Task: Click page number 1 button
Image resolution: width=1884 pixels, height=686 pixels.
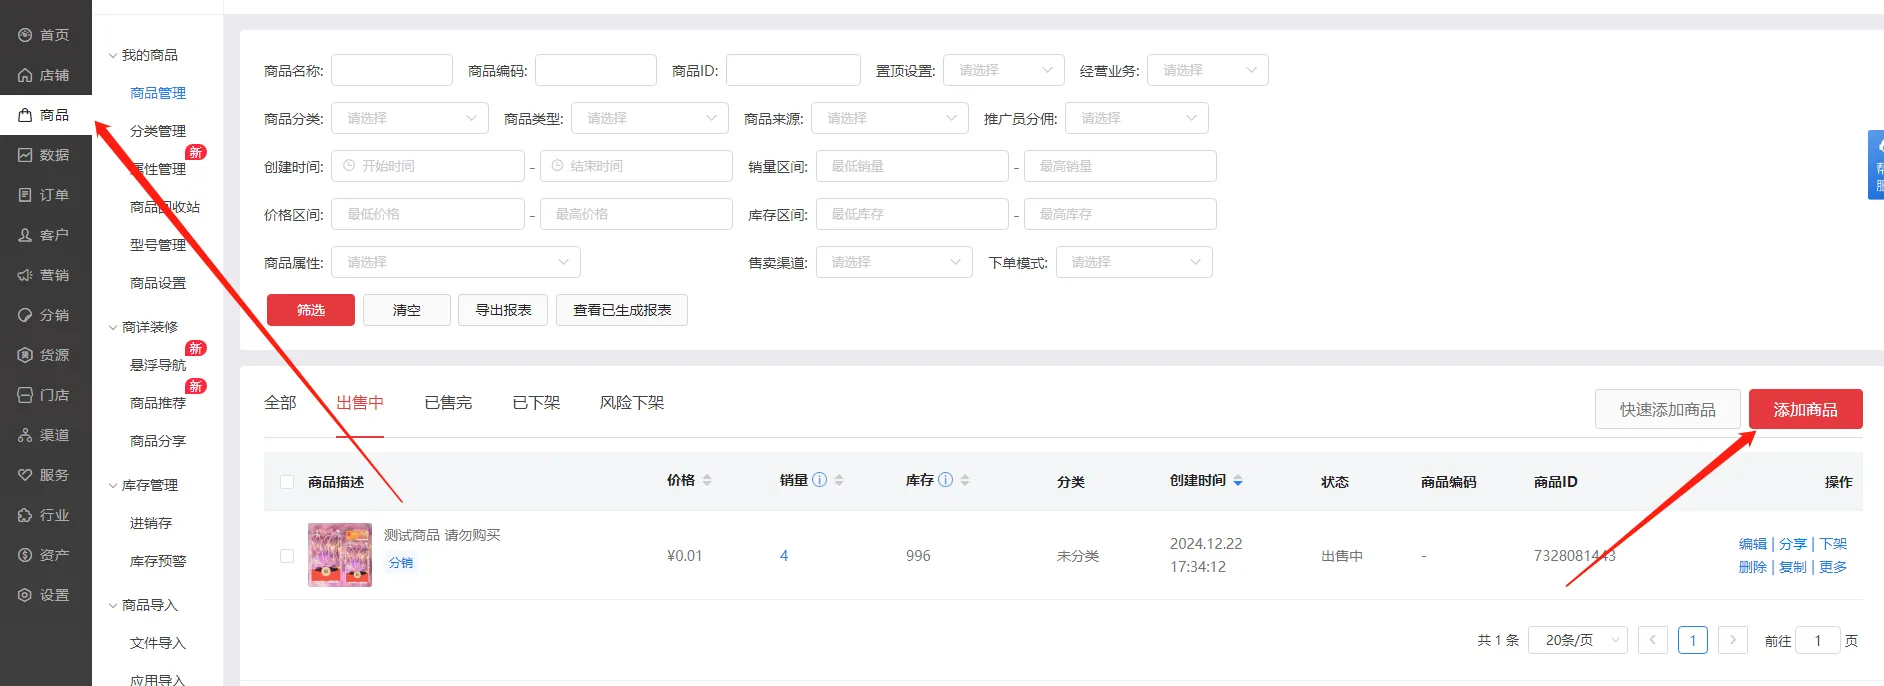Action: (x=1693, y=640)
